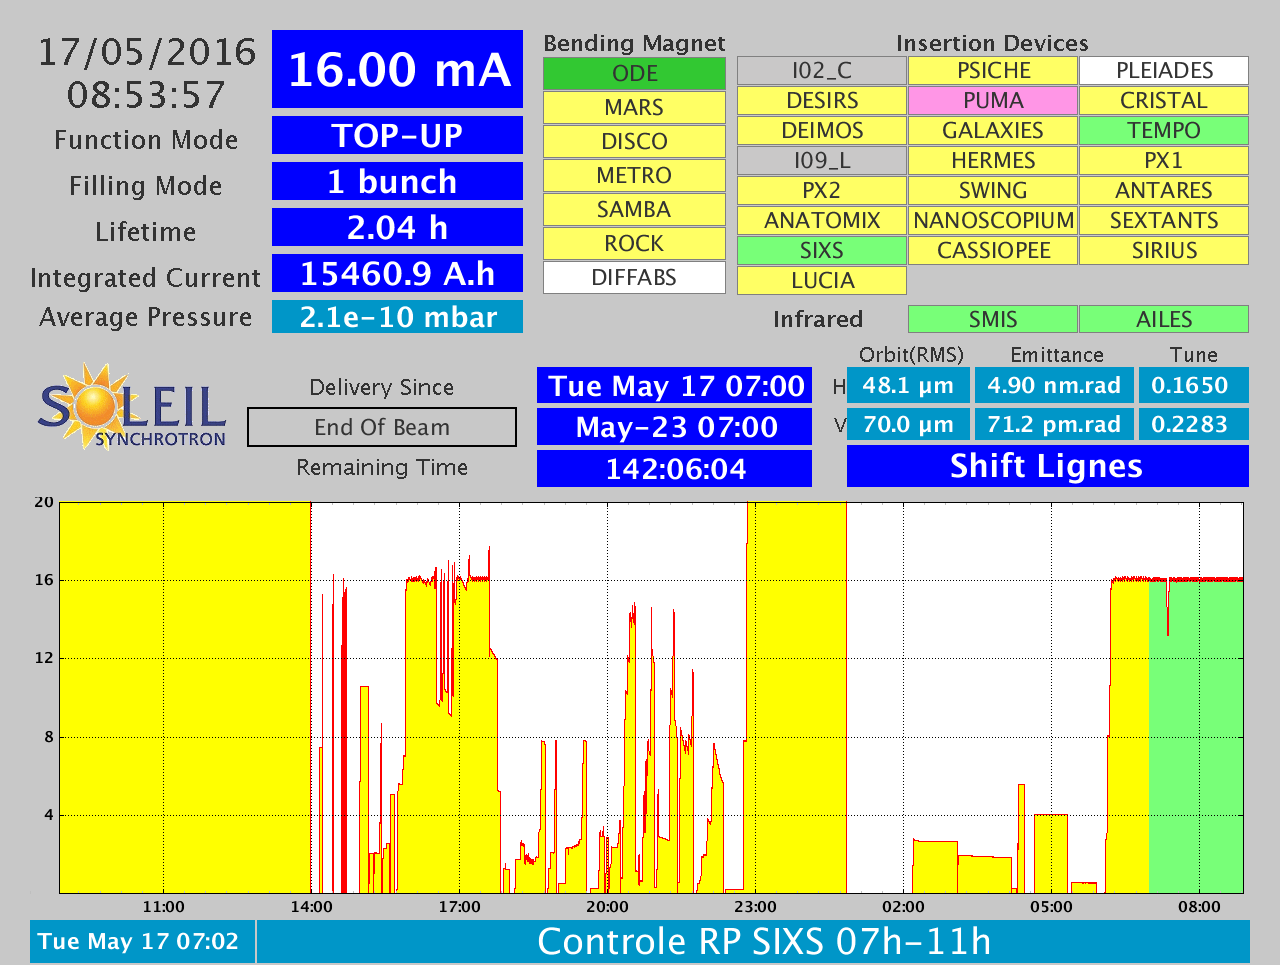Select the SWING beamline
1280x965 pixels.
[x=993, y=191]
